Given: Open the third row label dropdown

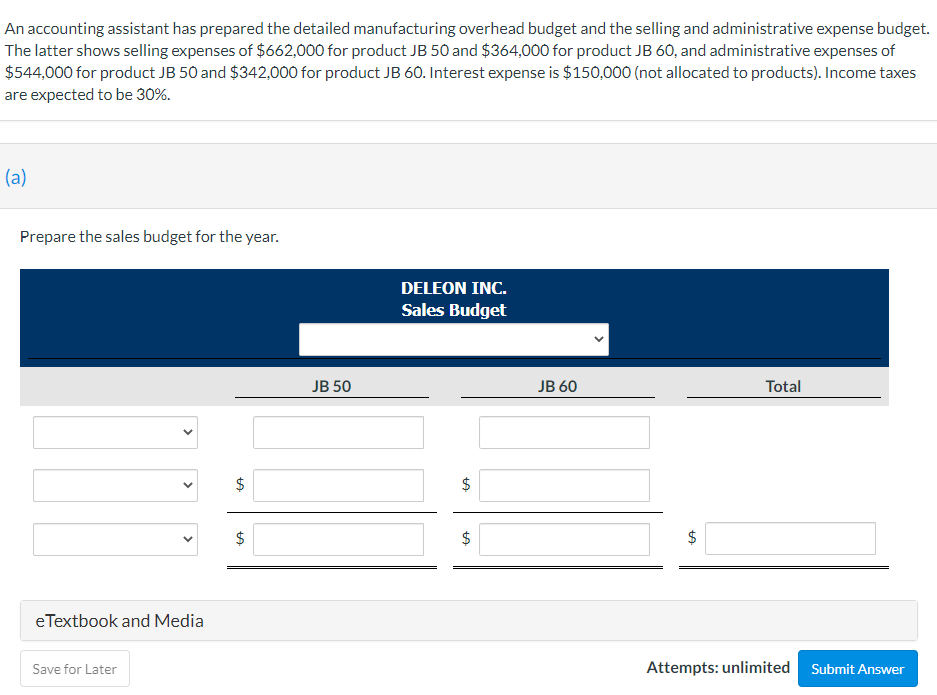Looking at the screenshot, I should (x=115, y=538).
